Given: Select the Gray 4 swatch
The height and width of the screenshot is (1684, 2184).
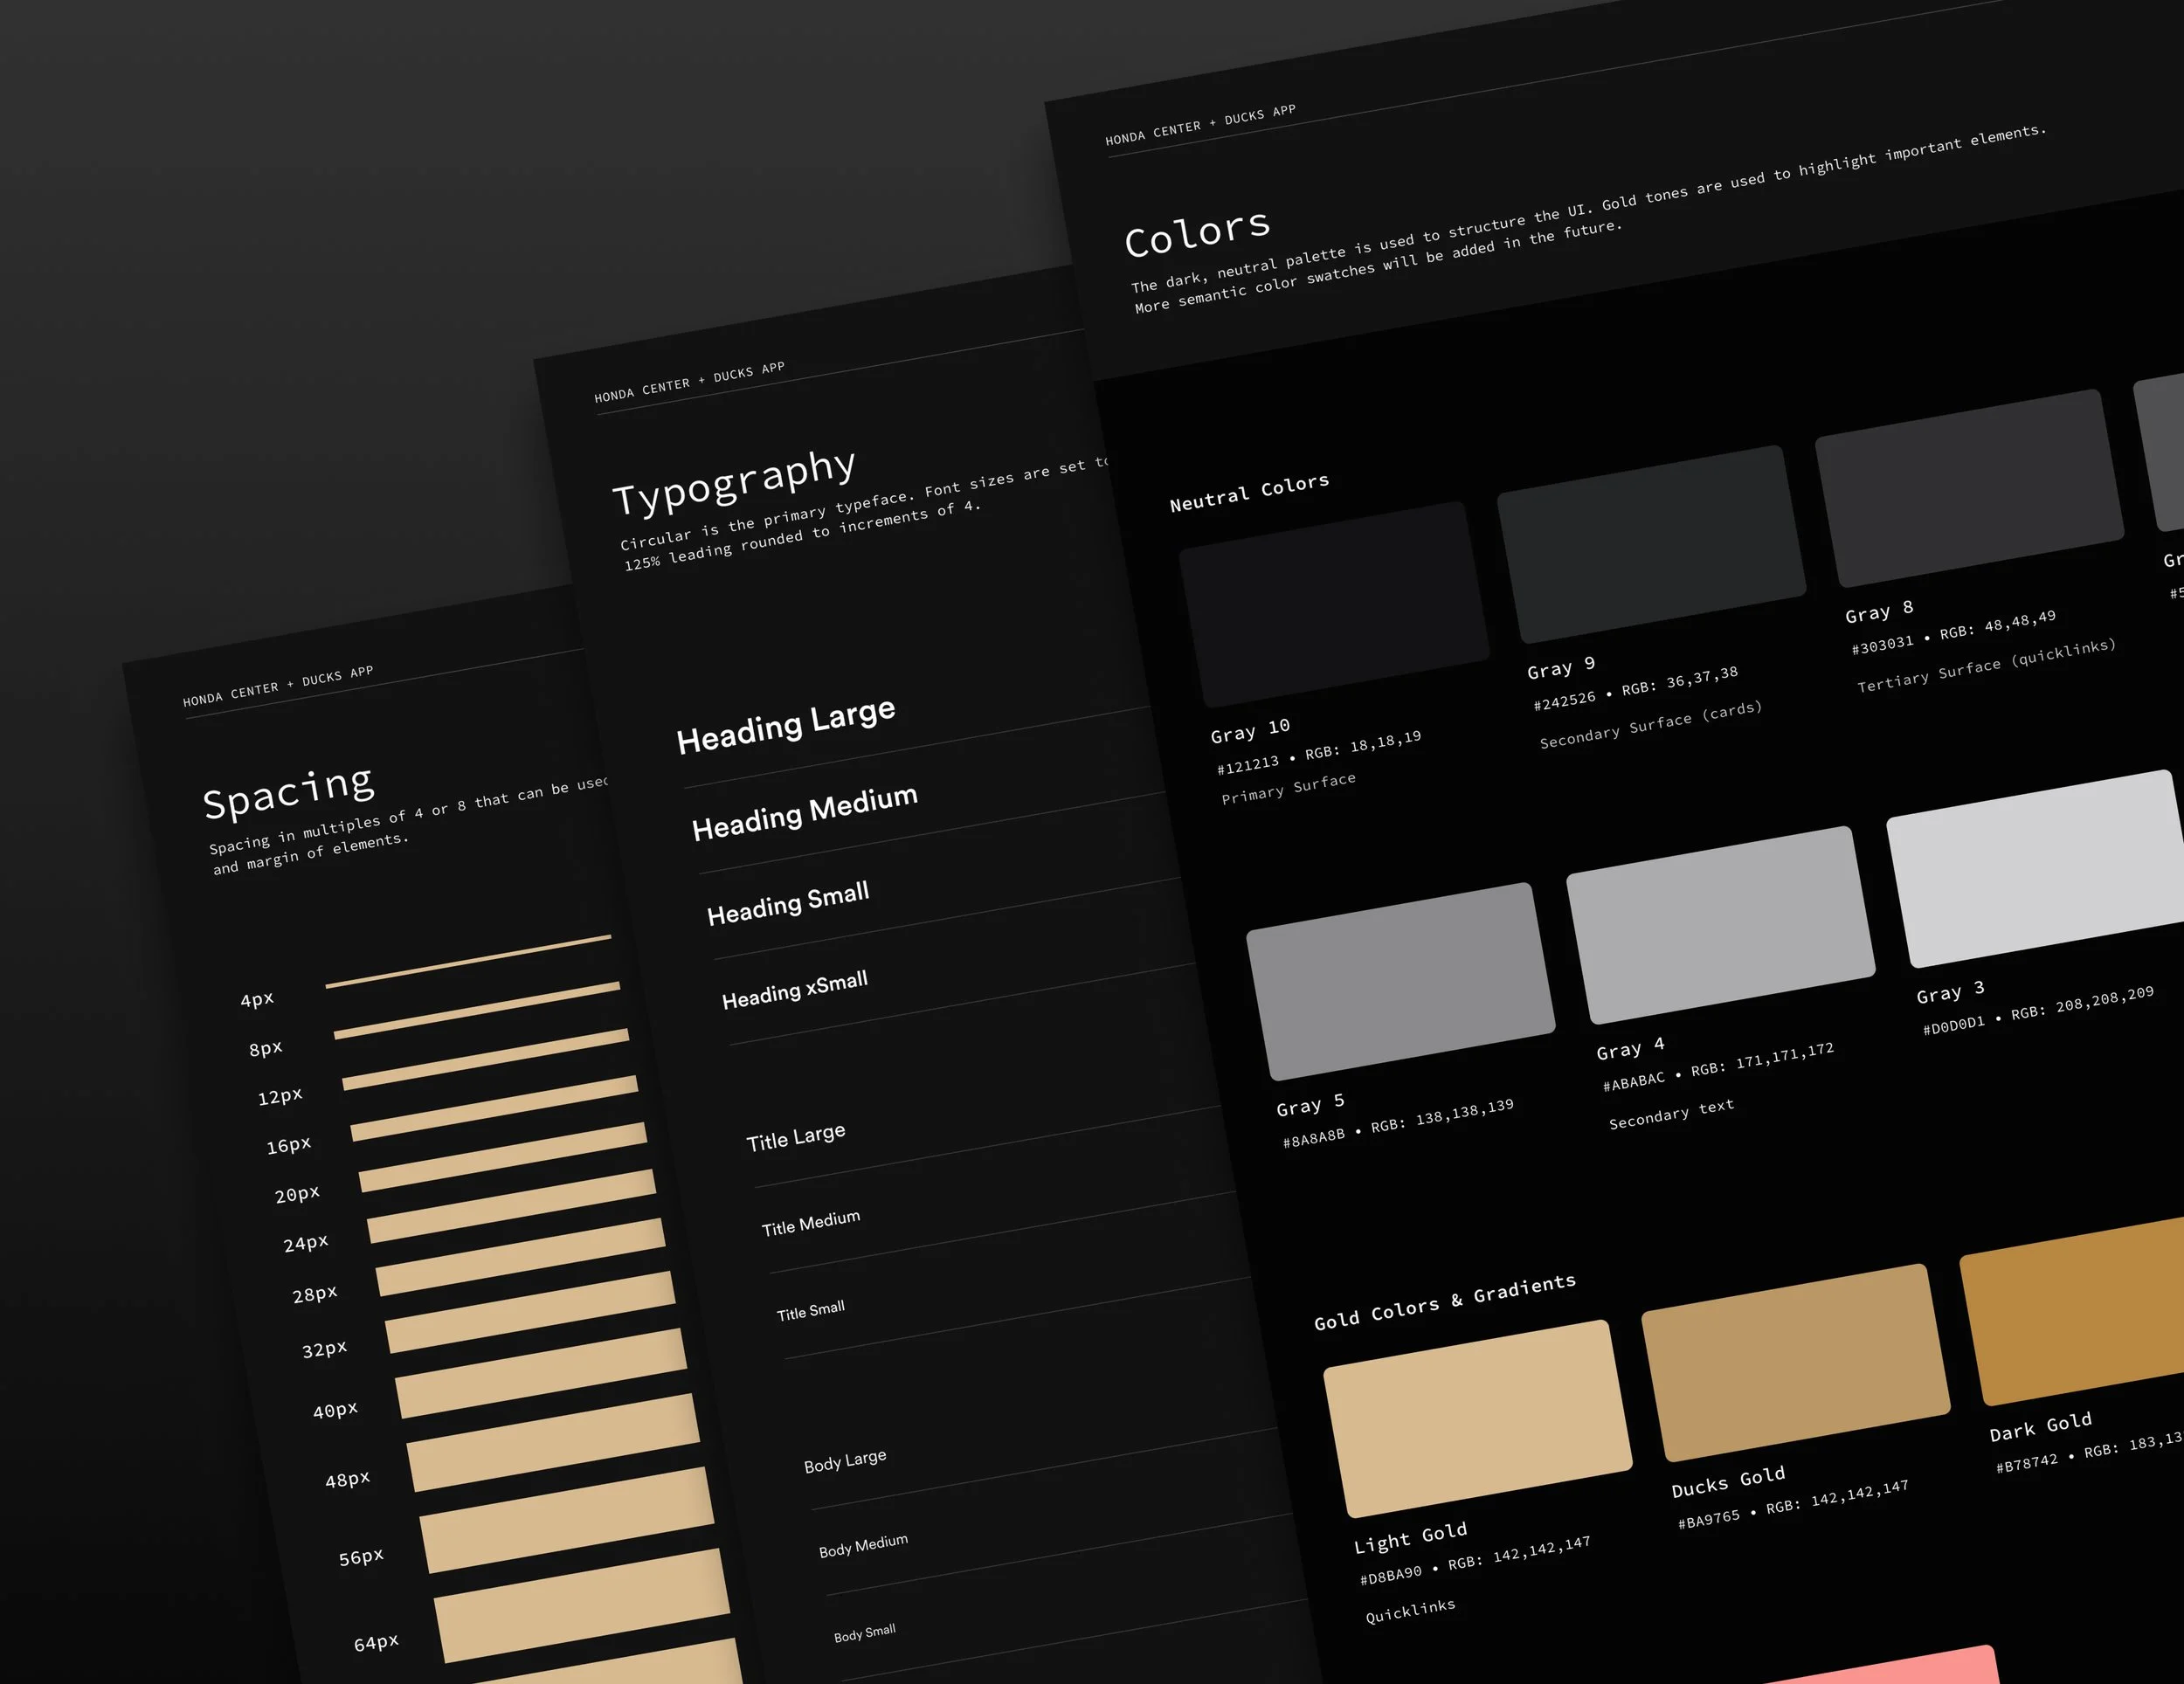Looking at the screenshot, I should 1720,925.
